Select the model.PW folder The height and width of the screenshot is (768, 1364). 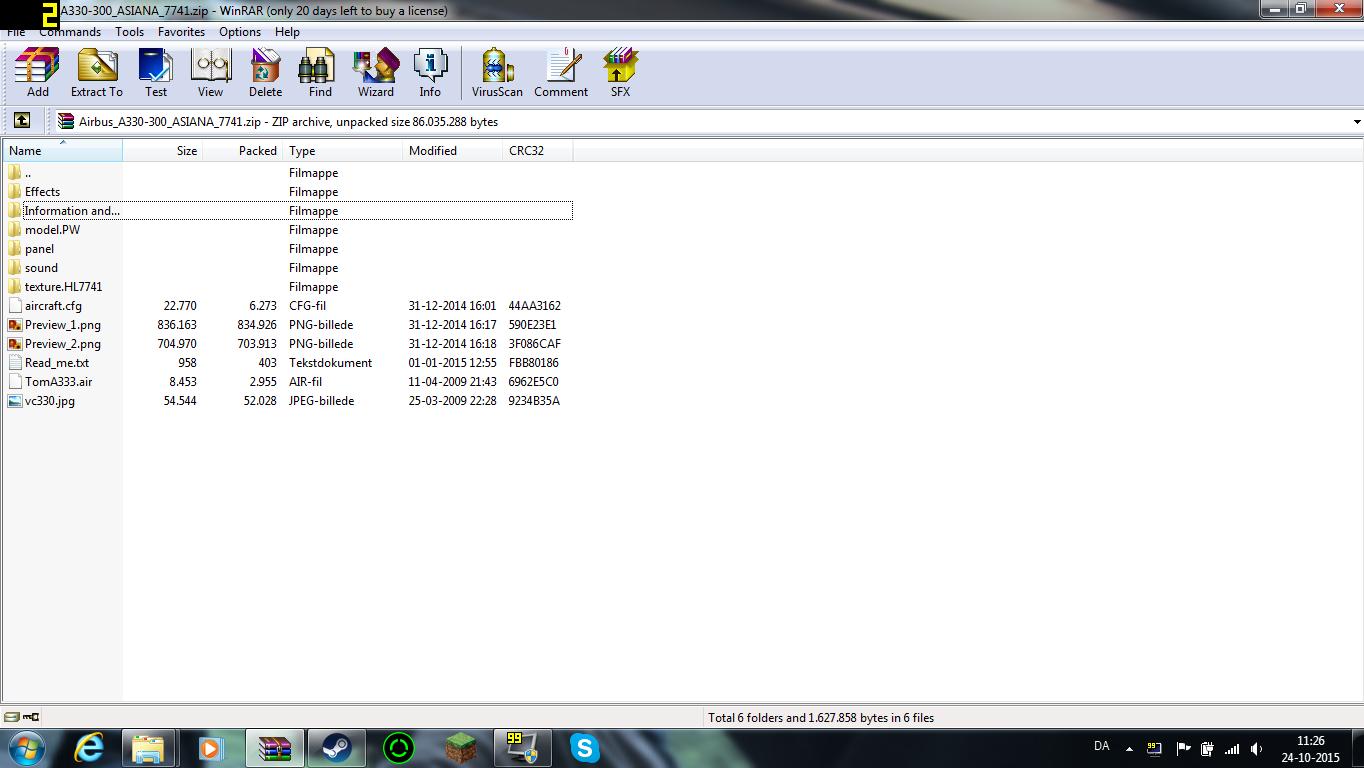pyautogui.click(x=52, y=230)
